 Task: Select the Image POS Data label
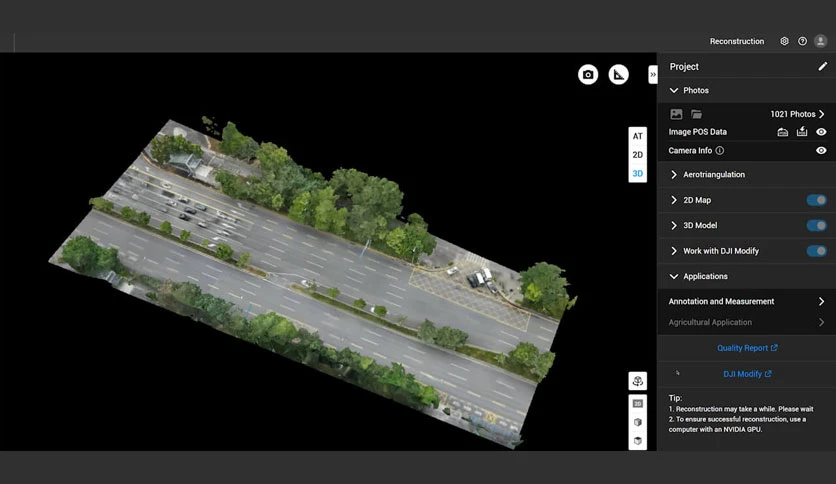point(697,132)
